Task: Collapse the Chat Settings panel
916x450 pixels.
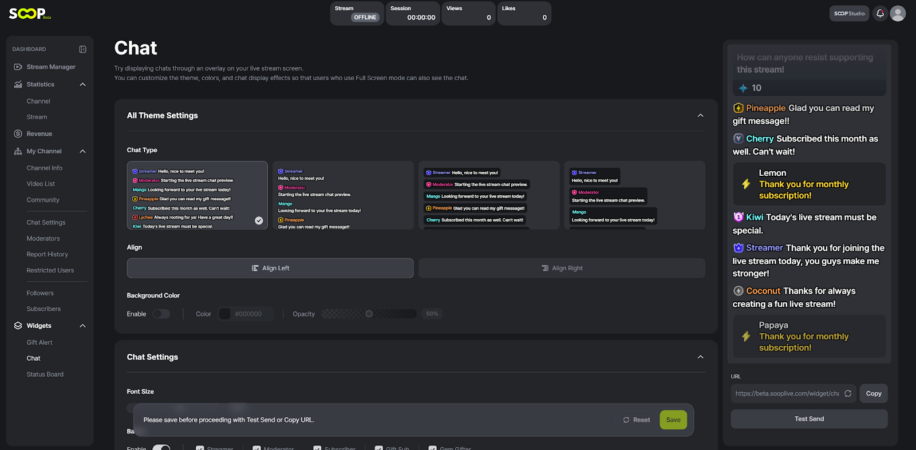Action: click(700, 357)
